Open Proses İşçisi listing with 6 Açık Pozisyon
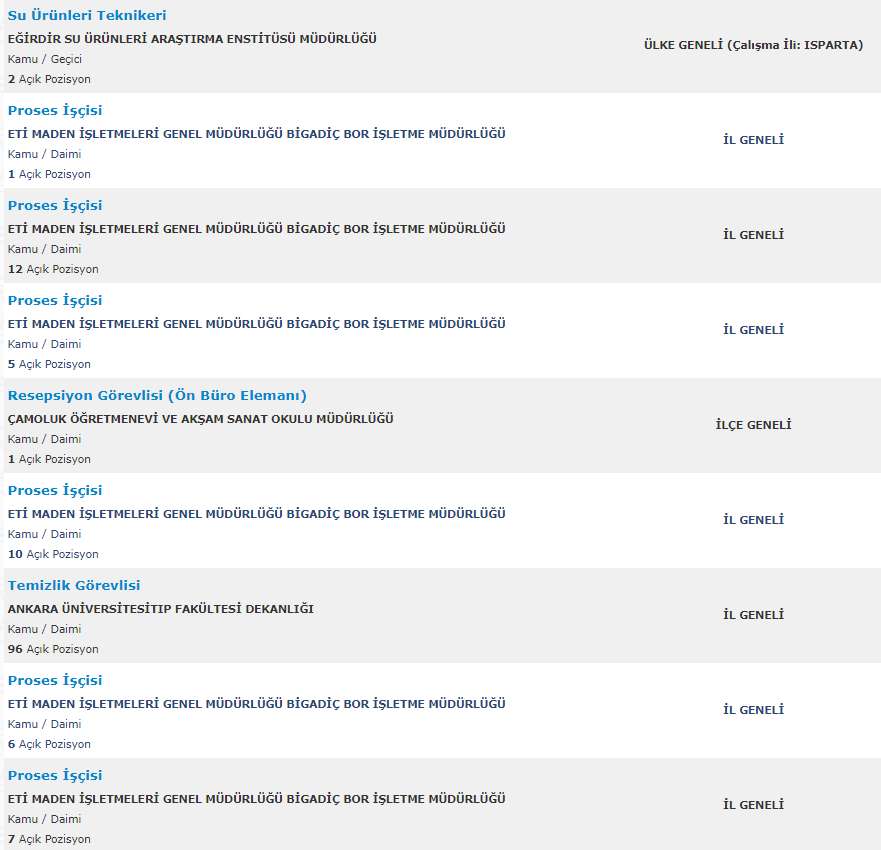This screenshot has height=850, width=881. pyautogui.click(x=55, y=680)
